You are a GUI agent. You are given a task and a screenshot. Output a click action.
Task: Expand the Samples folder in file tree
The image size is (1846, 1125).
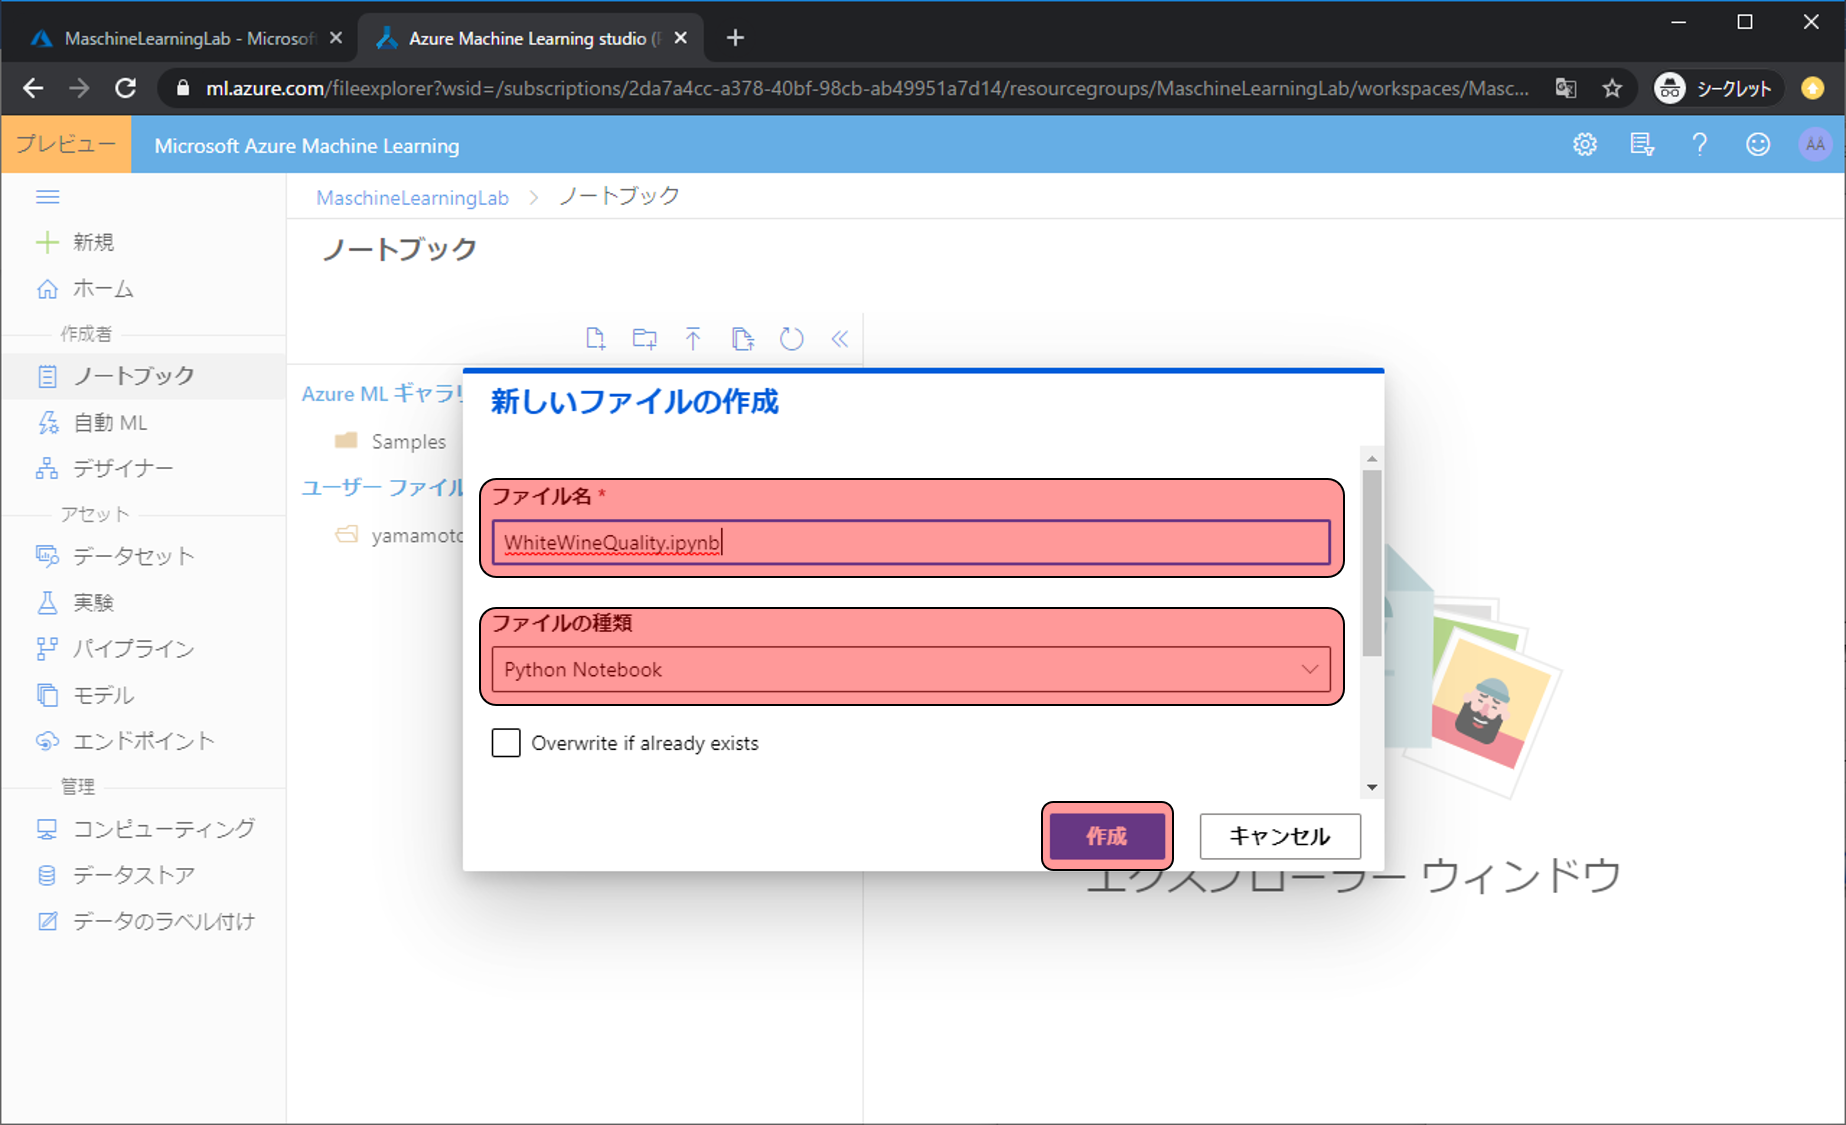(x=408, y=441)
